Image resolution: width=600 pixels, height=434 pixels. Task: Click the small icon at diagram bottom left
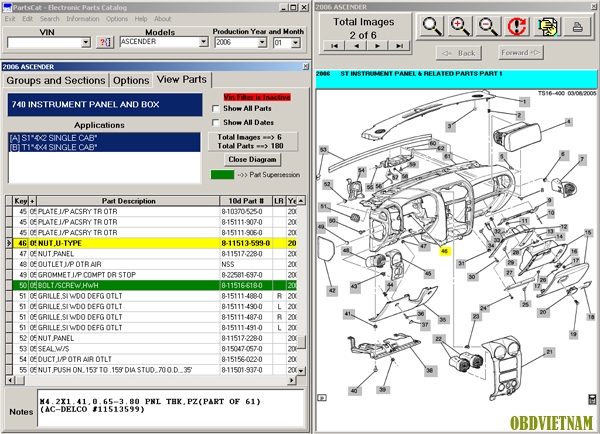pos(322,398)
